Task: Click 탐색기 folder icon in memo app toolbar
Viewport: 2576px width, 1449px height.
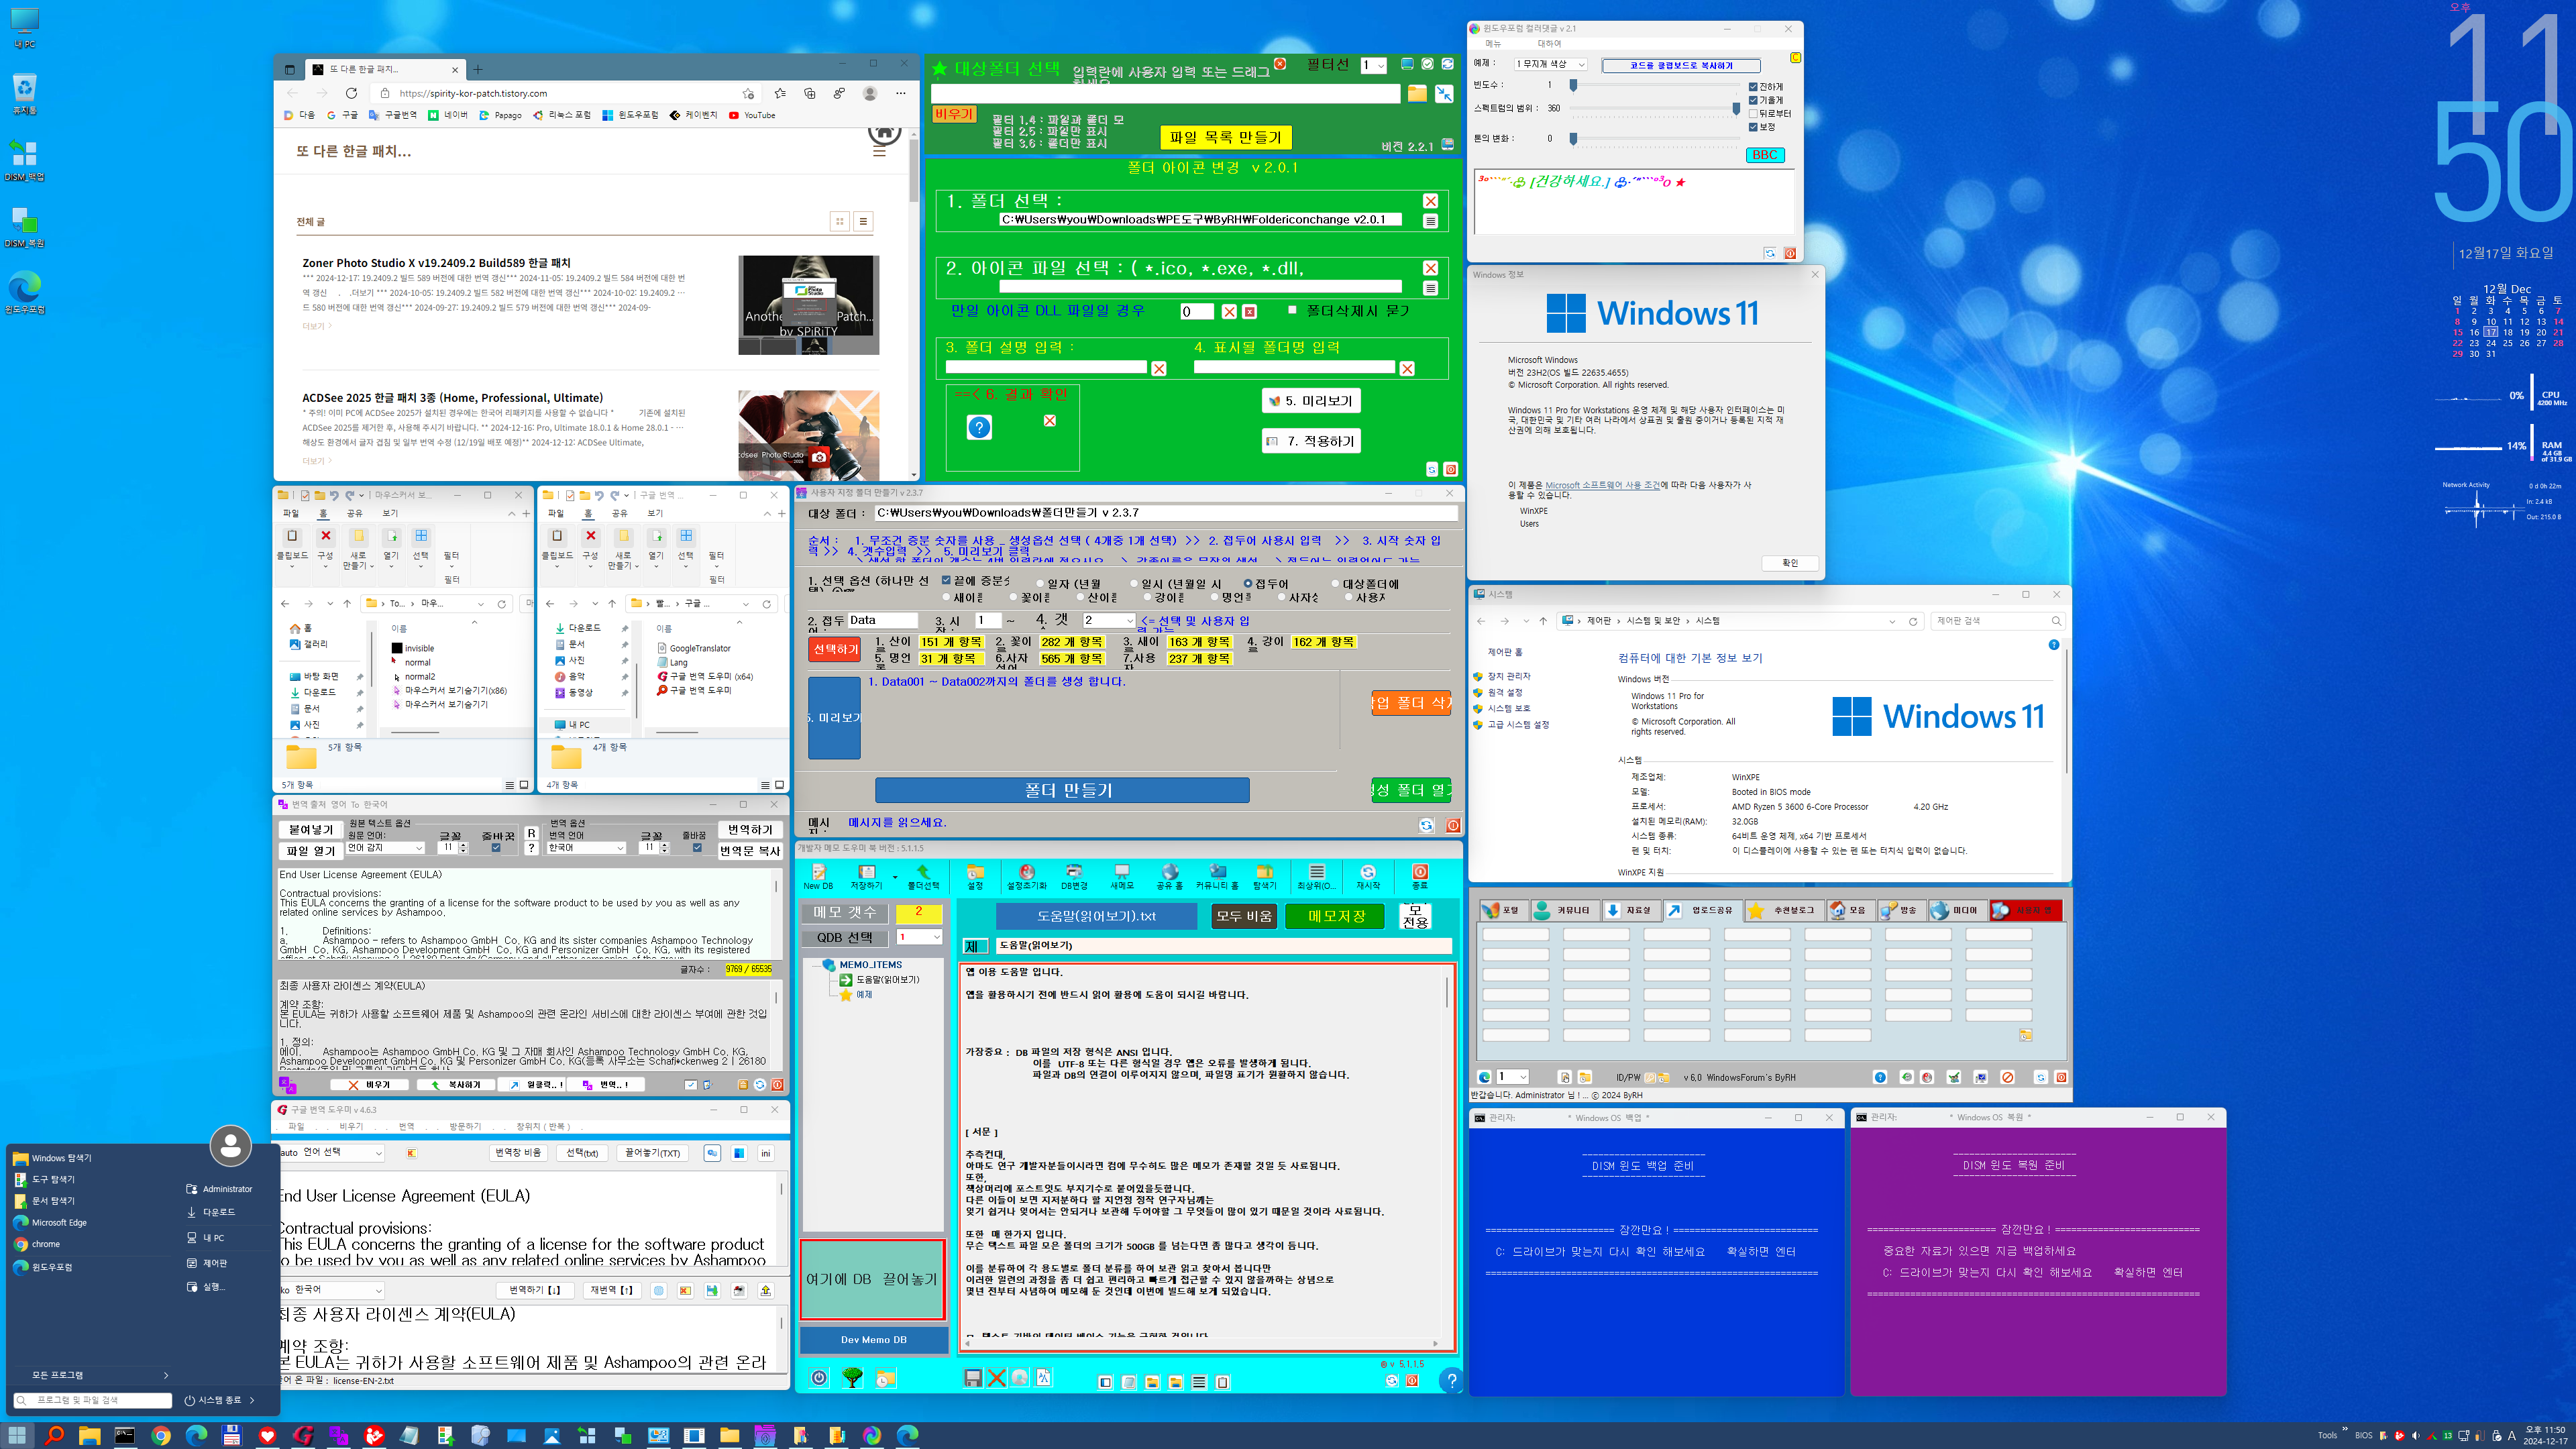Action: pos(1265,876)
